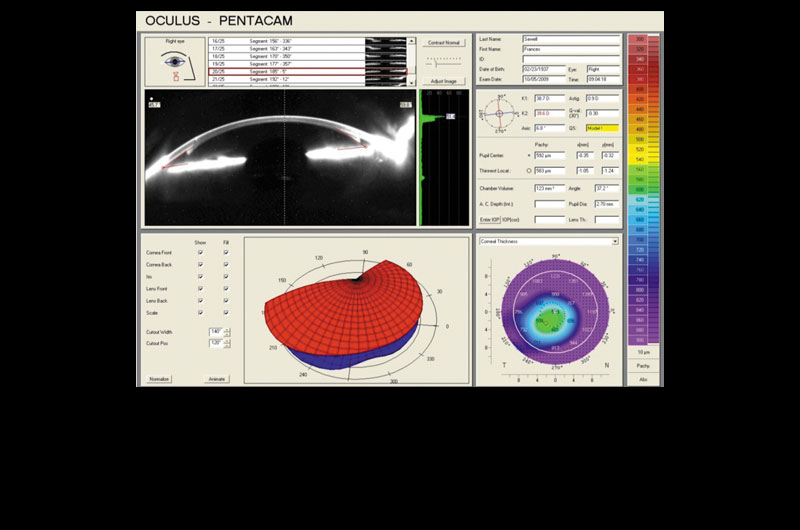This screenshot has height=530, width=800.
Task: Click the 10 µm scale step button
Action: click(643, 352)
